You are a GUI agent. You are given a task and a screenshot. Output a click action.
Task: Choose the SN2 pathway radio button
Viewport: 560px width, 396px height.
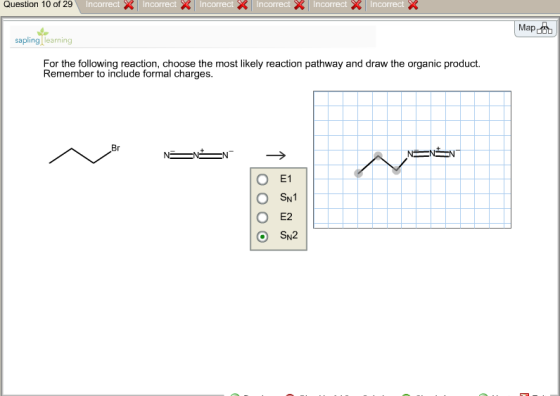point(262,236)
